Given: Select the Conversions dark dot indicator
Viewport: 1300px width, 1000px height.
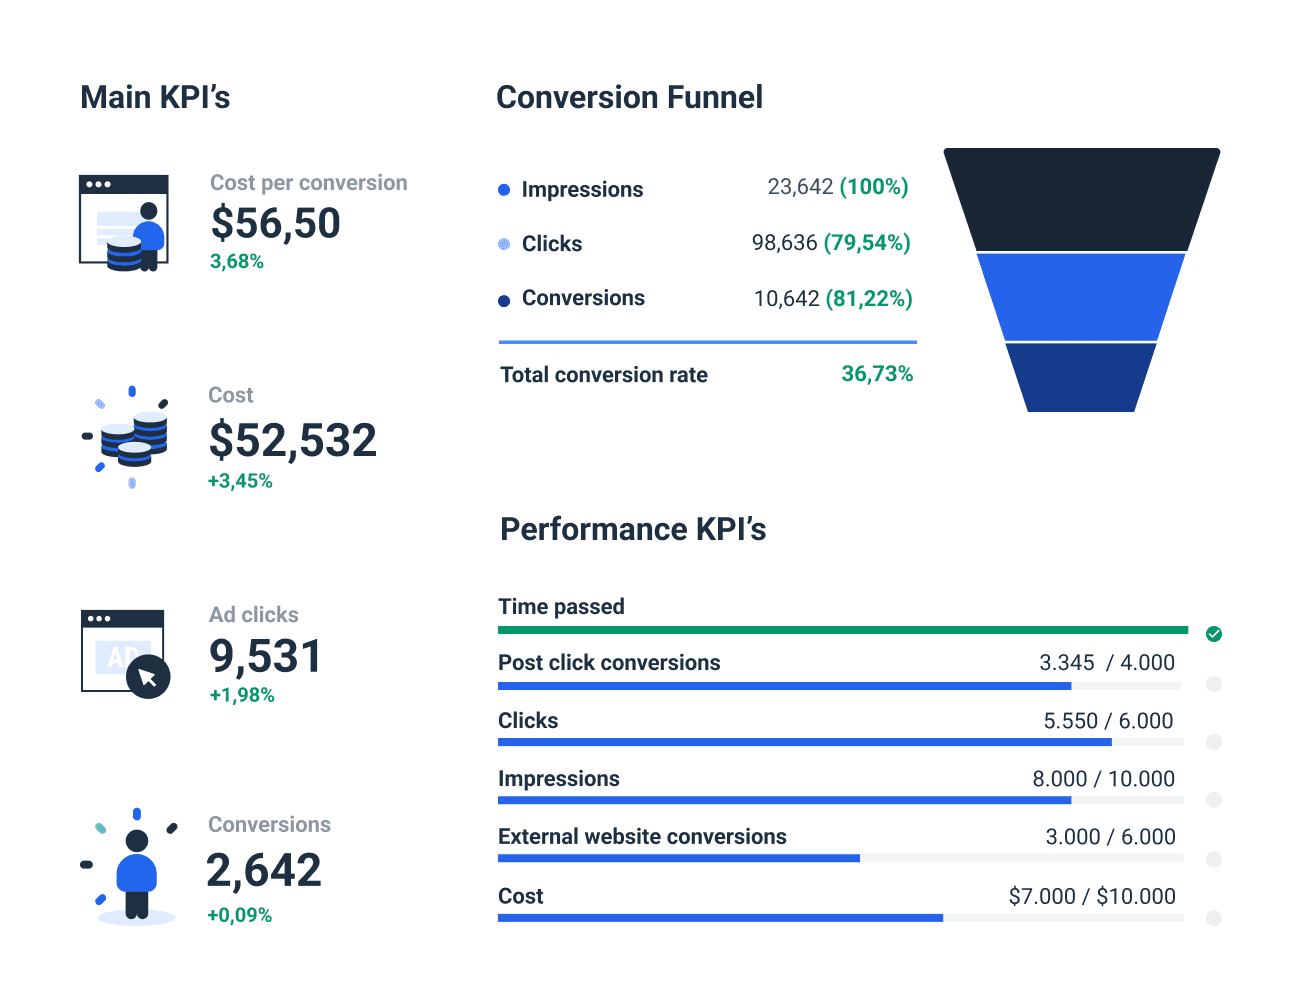Looking at the screenshot, I should point(504,298).
